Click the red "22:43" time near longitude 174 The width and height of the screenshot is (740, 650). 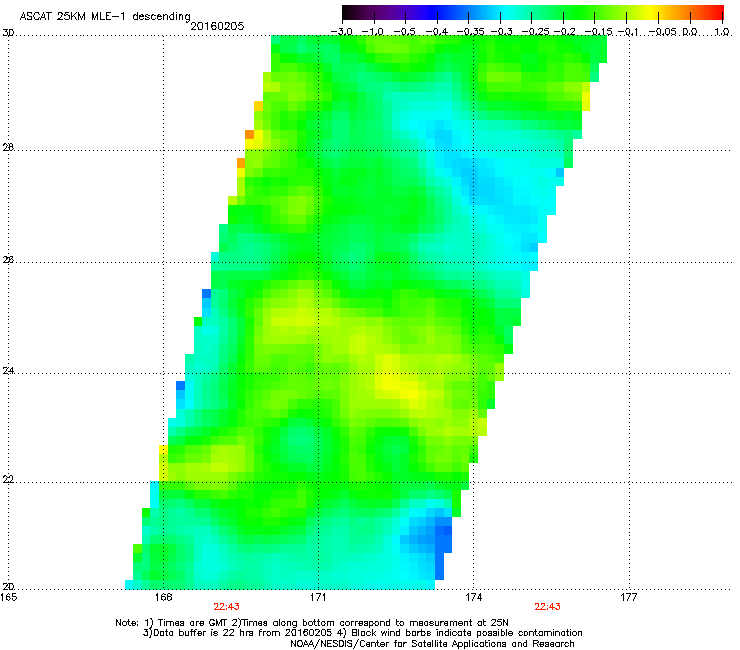point(547,607)
